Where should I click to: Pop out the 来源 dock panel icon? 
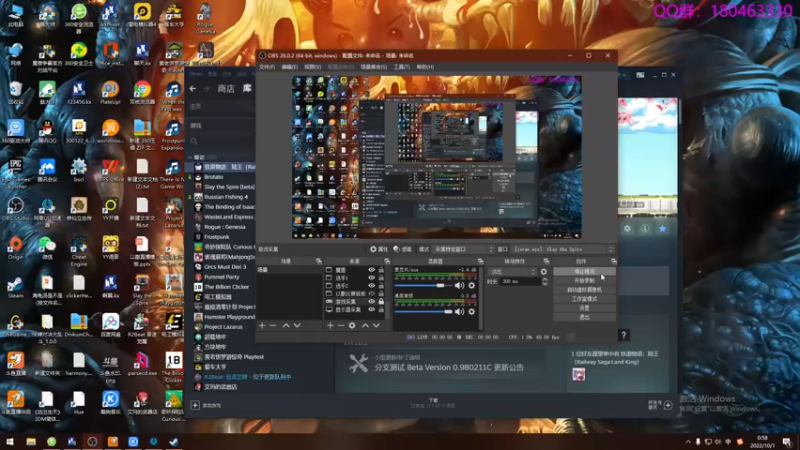[x=387, y=261]
